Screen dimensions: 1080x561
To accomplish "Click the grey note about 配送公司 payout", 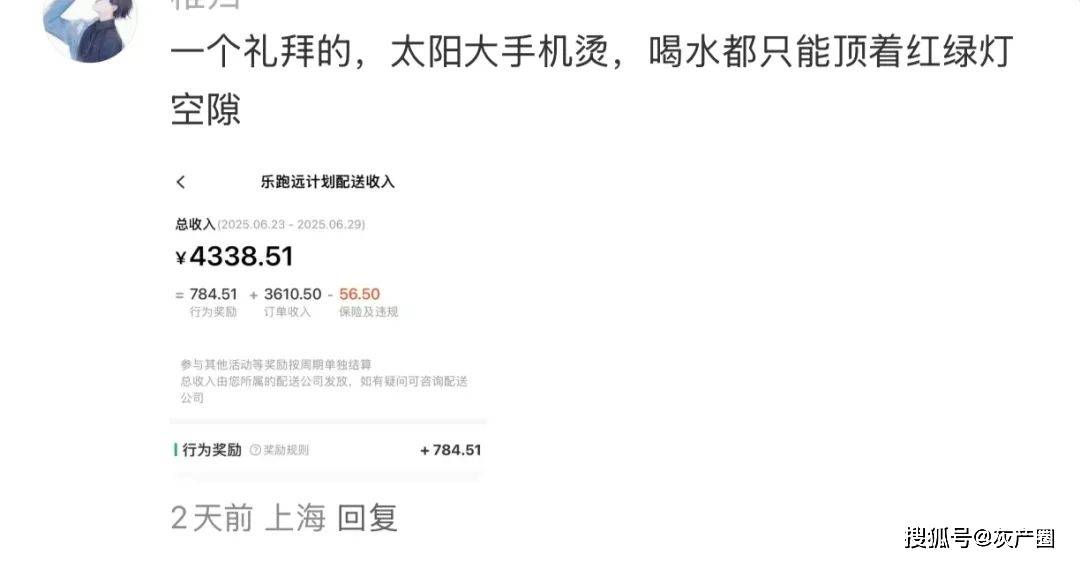I will tap(324, 389).
